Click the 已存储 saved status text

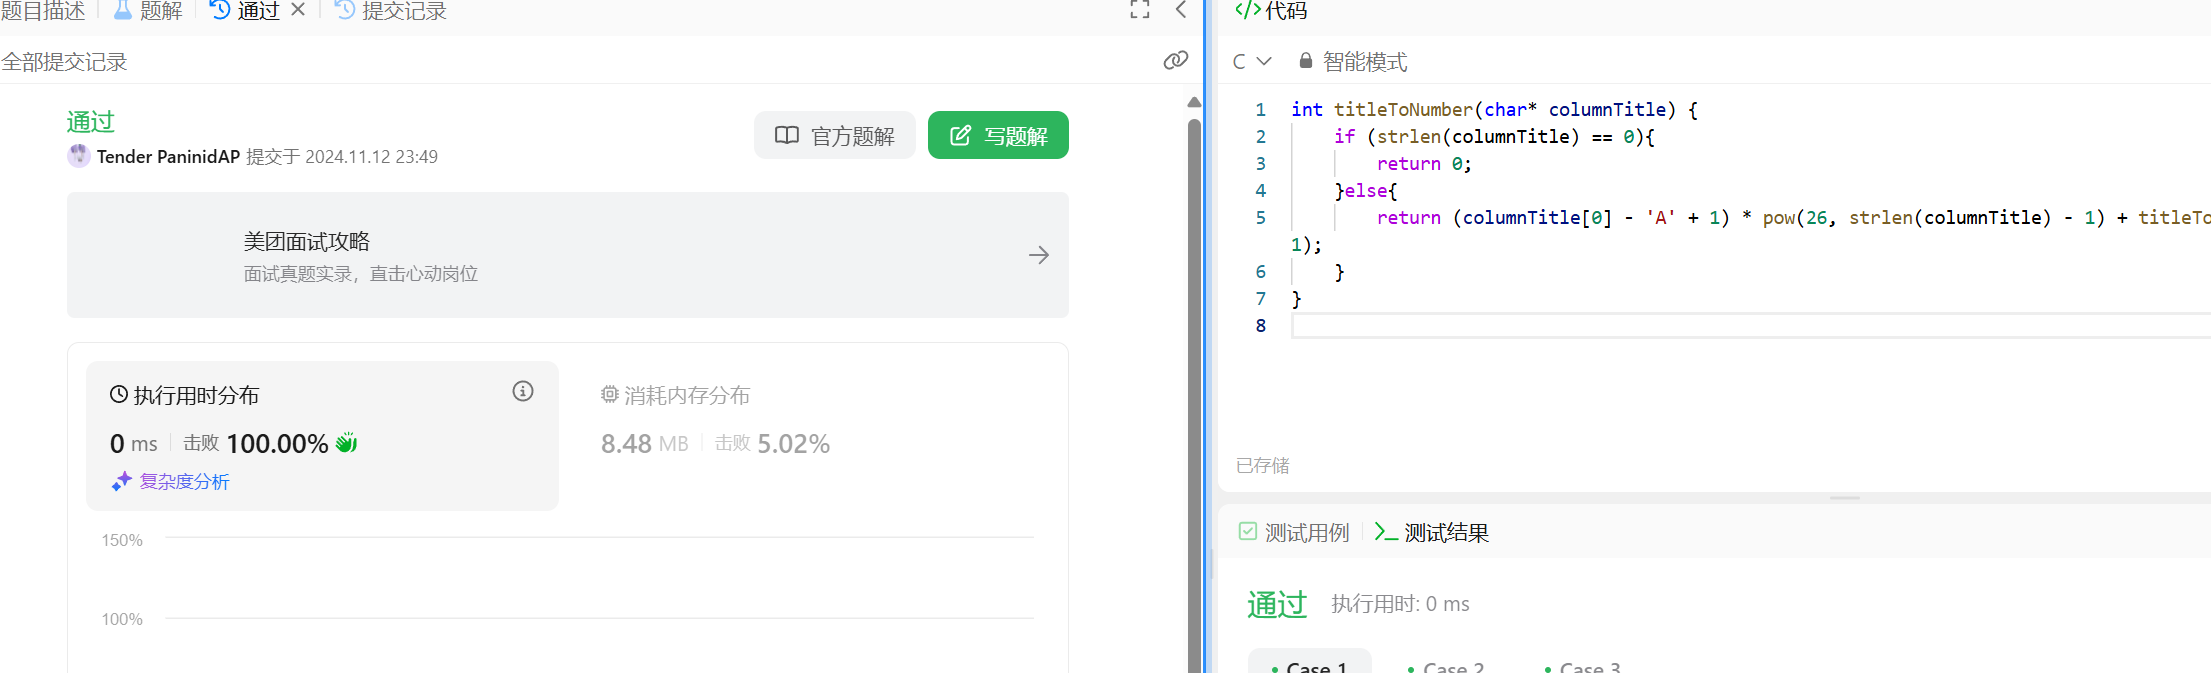[1263, 465]
